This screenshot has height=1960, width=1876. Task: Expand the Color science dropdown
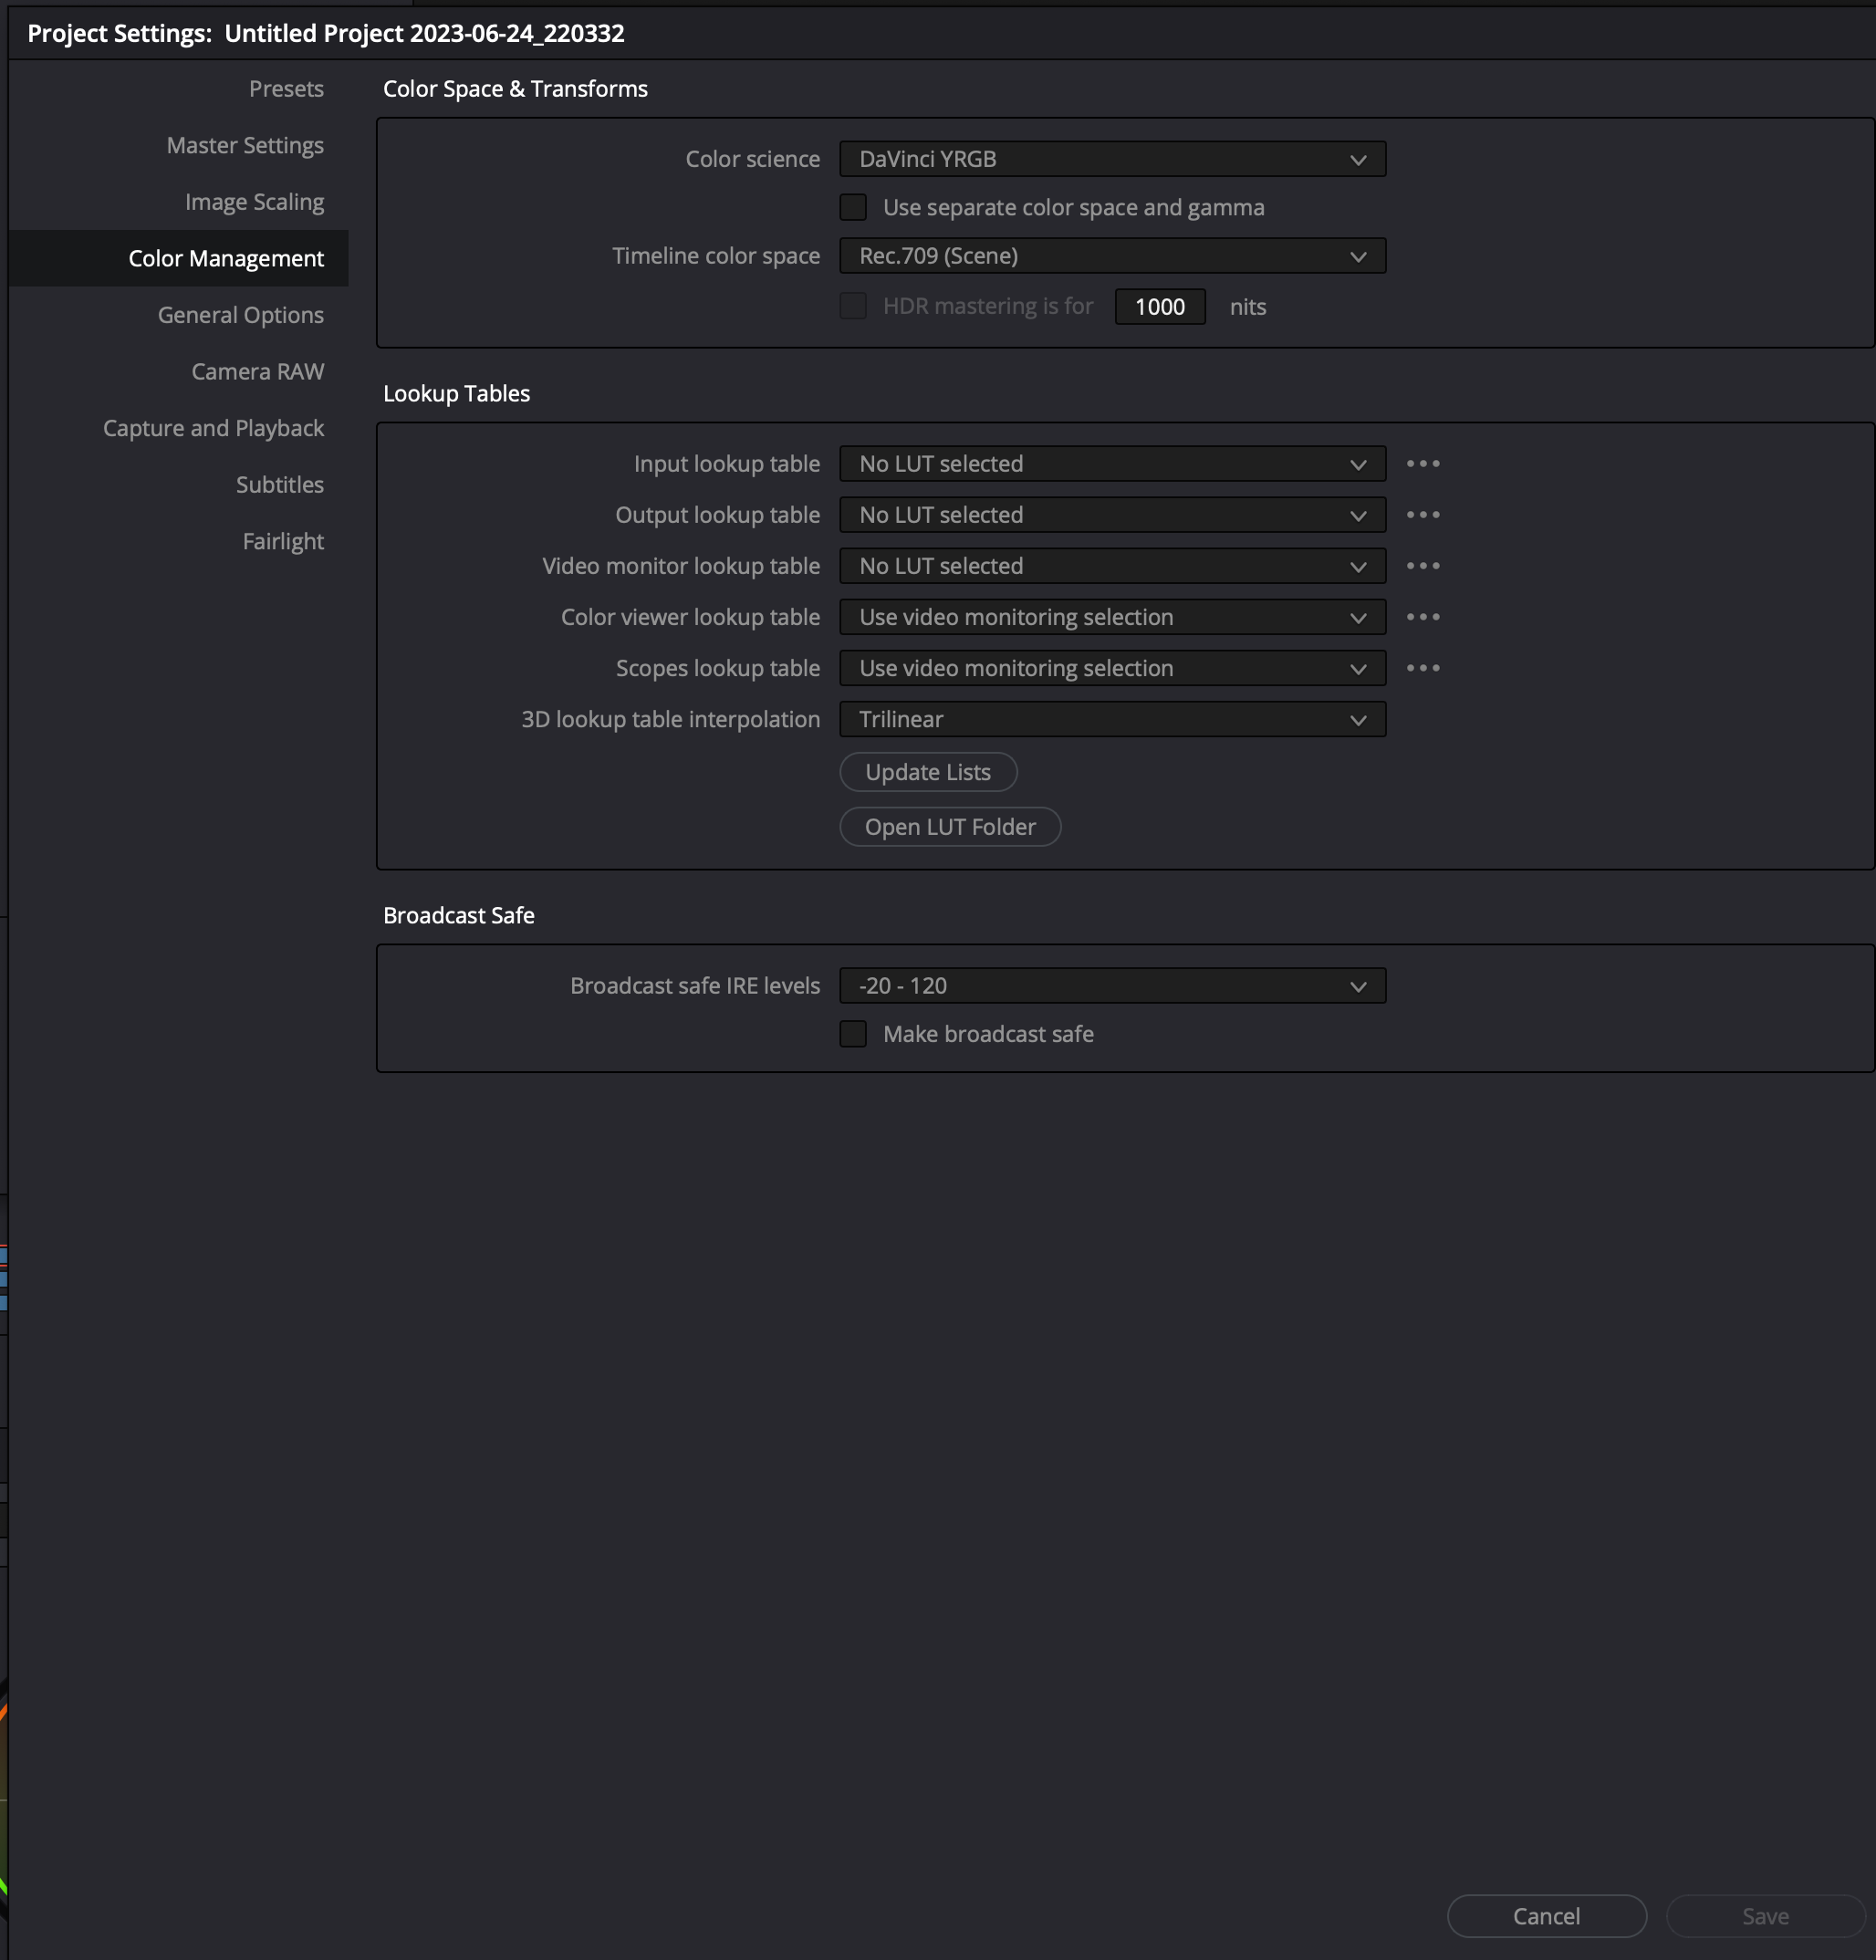point(1111,158)
